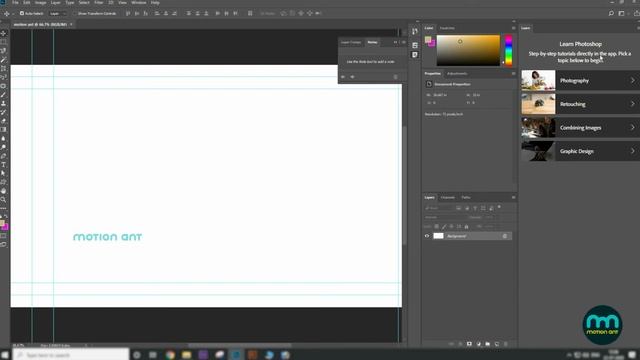The width and height of the screenshot is (640, 360).
Task: Switch to the Layer Comps tab
Action: (x=351, y=42)
